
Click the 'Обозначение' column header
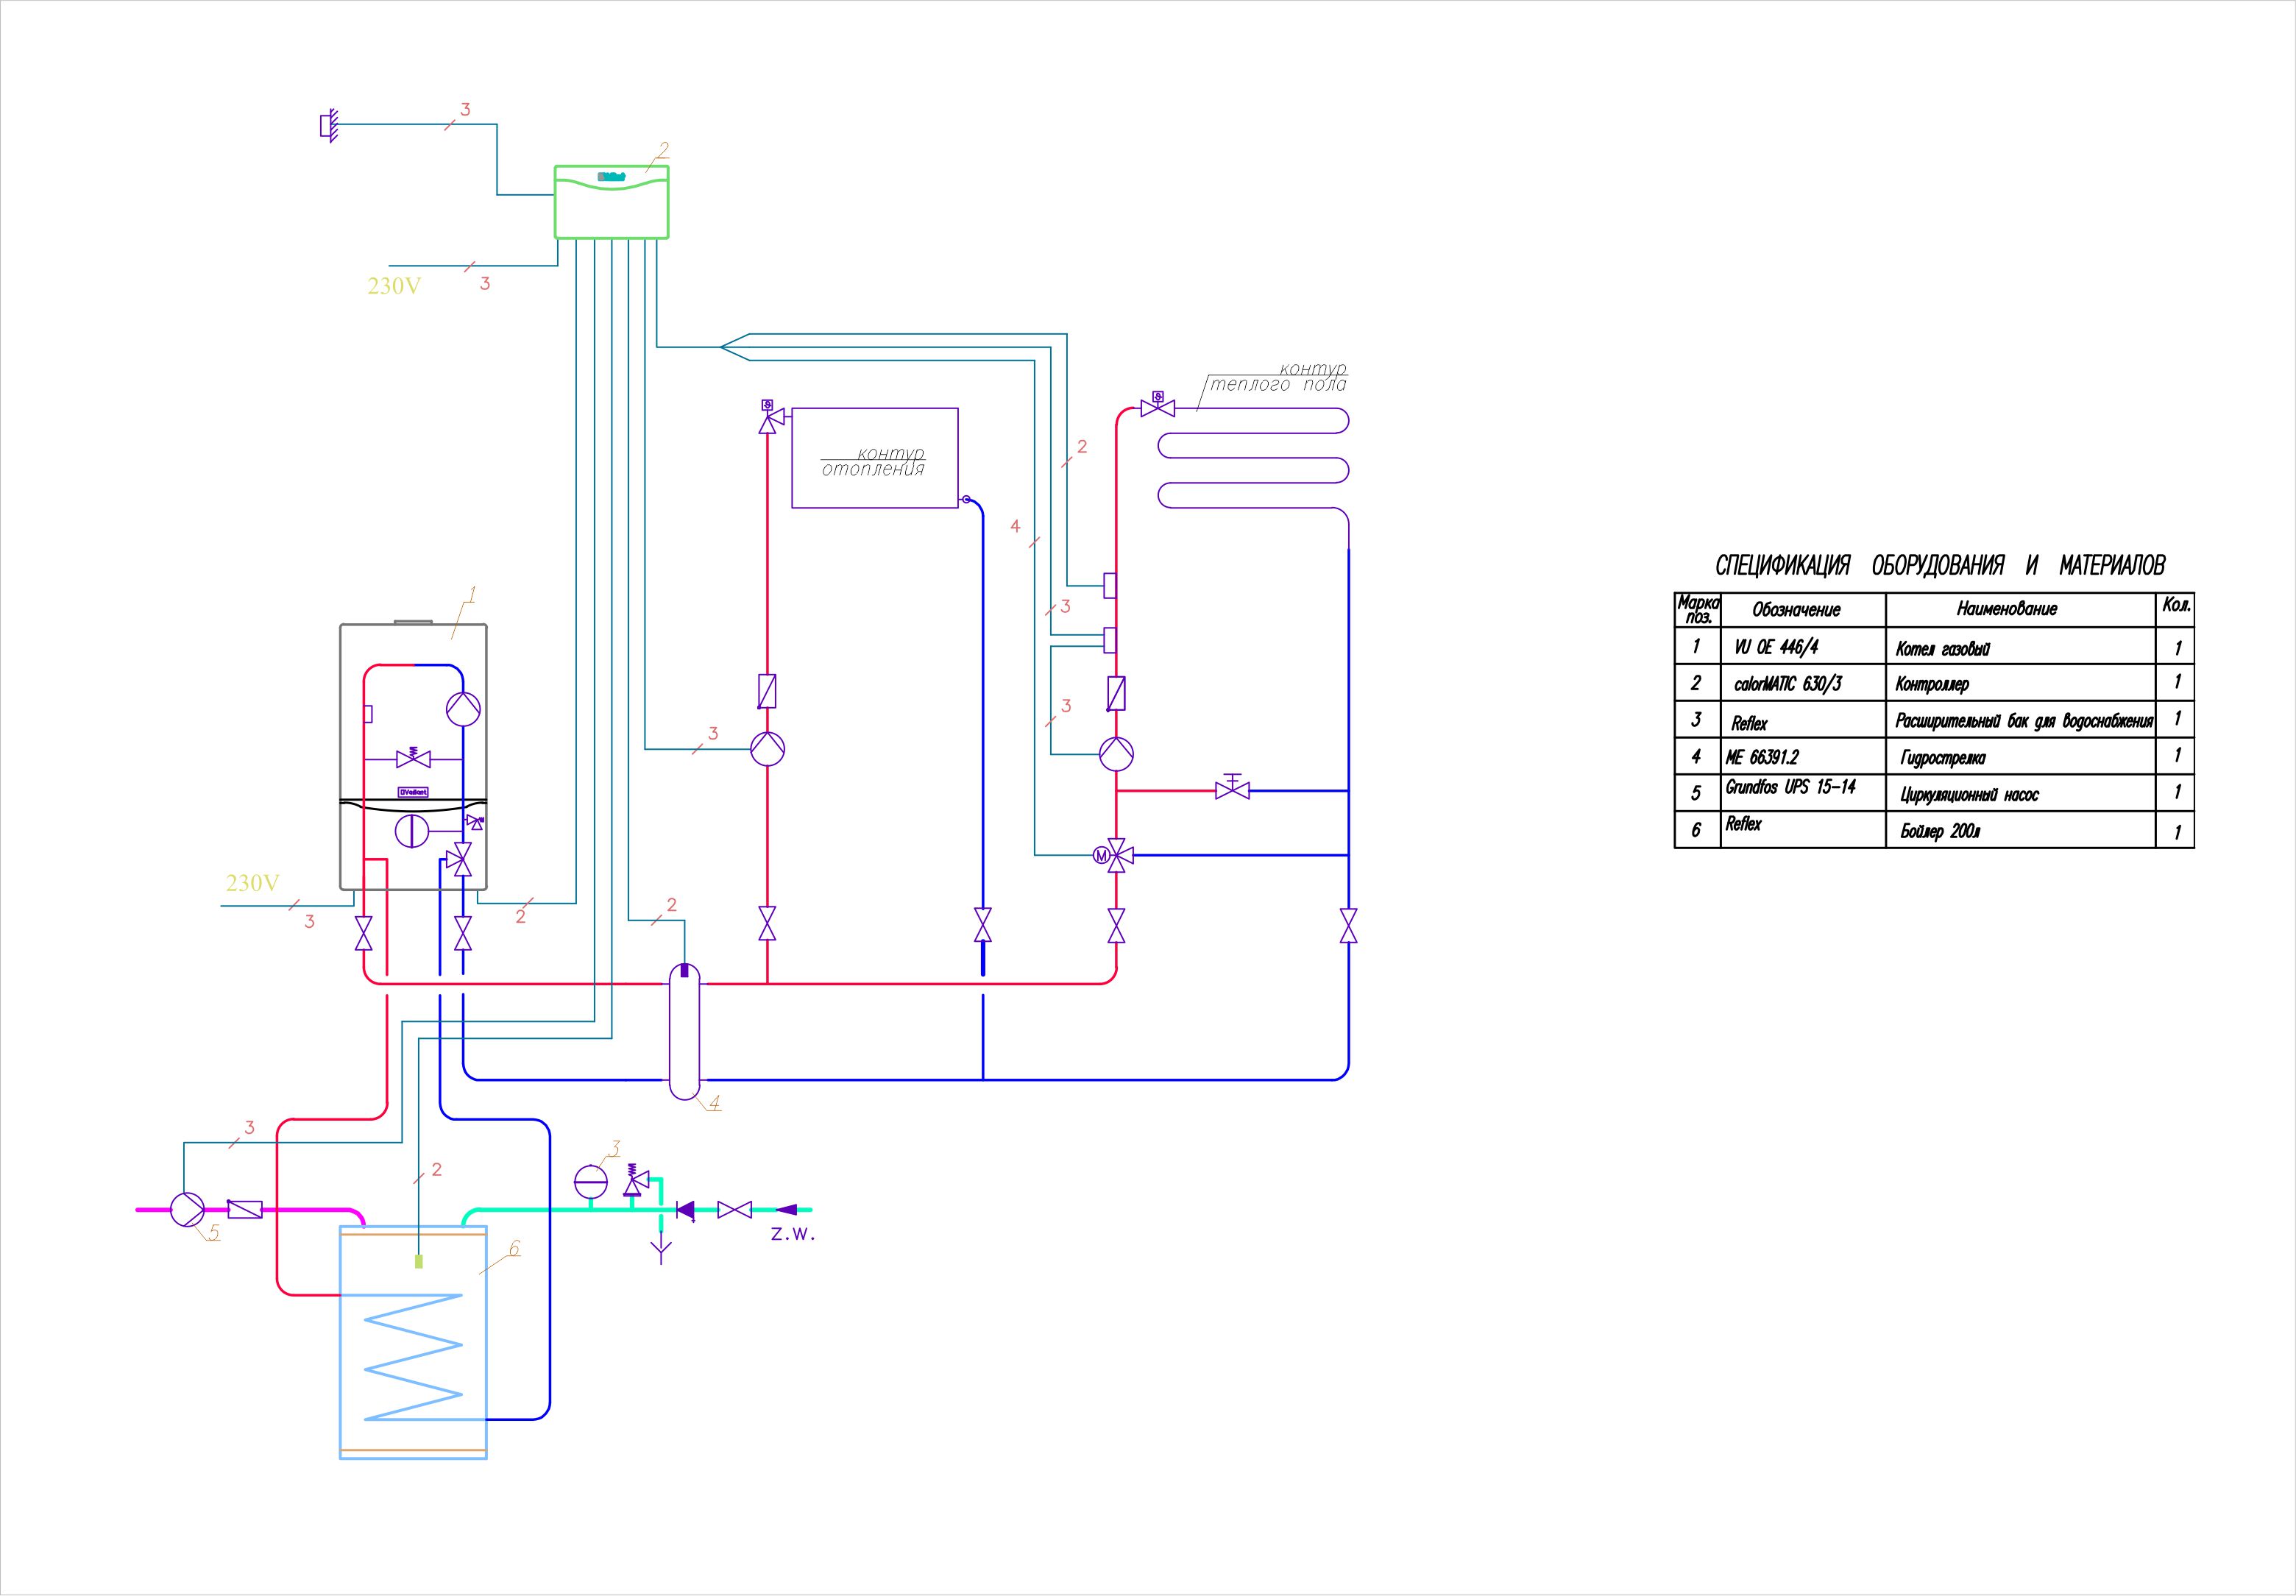(1797, 610)
